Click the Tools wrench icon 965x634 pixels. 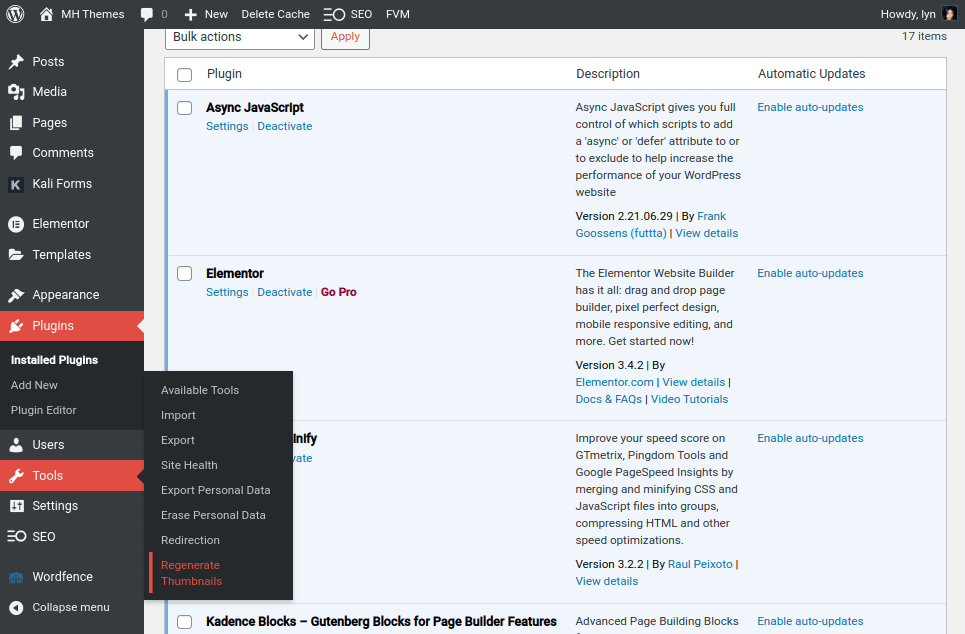click(17, 476)
